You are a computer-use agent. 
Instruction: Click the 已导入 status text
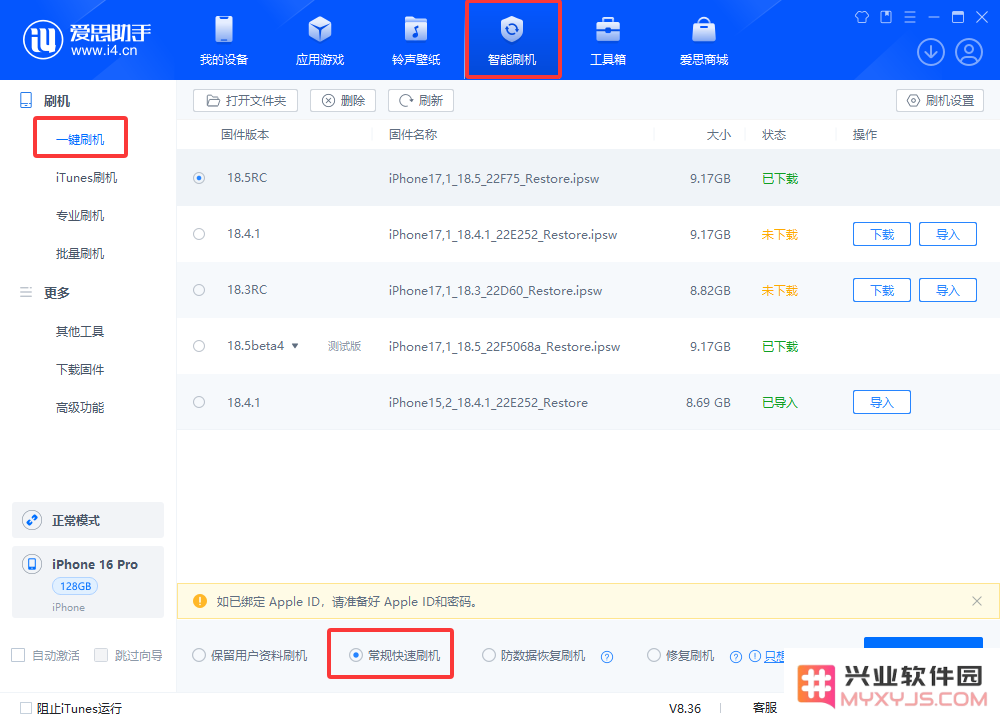point(780,402)
